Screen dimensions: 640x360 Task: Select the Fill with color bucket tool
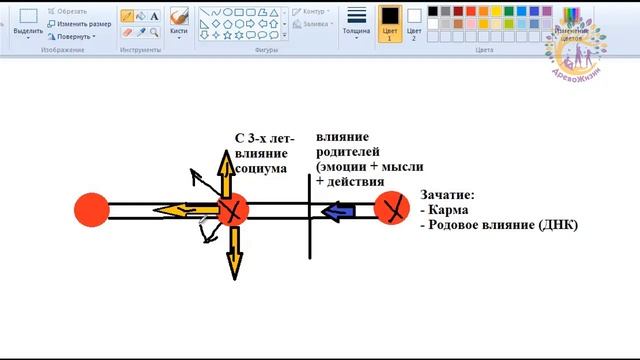(x=140, y=16)
